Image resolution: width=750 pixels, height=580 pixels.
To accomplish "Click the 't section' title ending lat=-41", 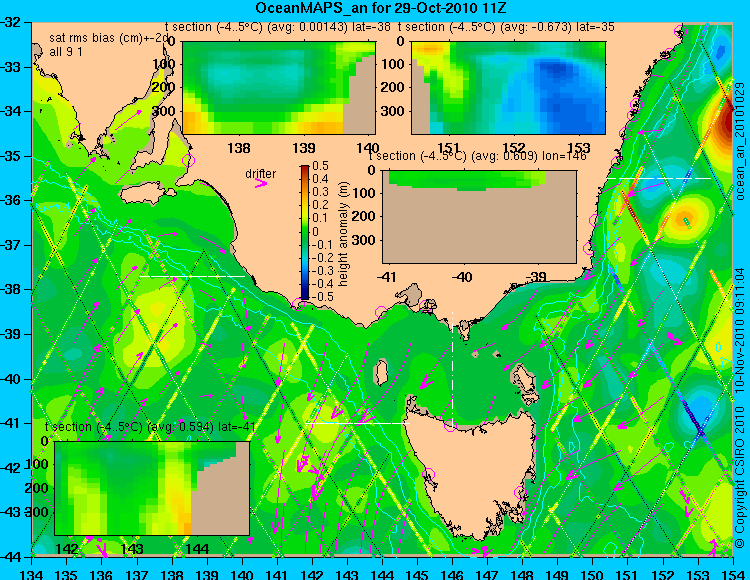I will tap(150, 427).
